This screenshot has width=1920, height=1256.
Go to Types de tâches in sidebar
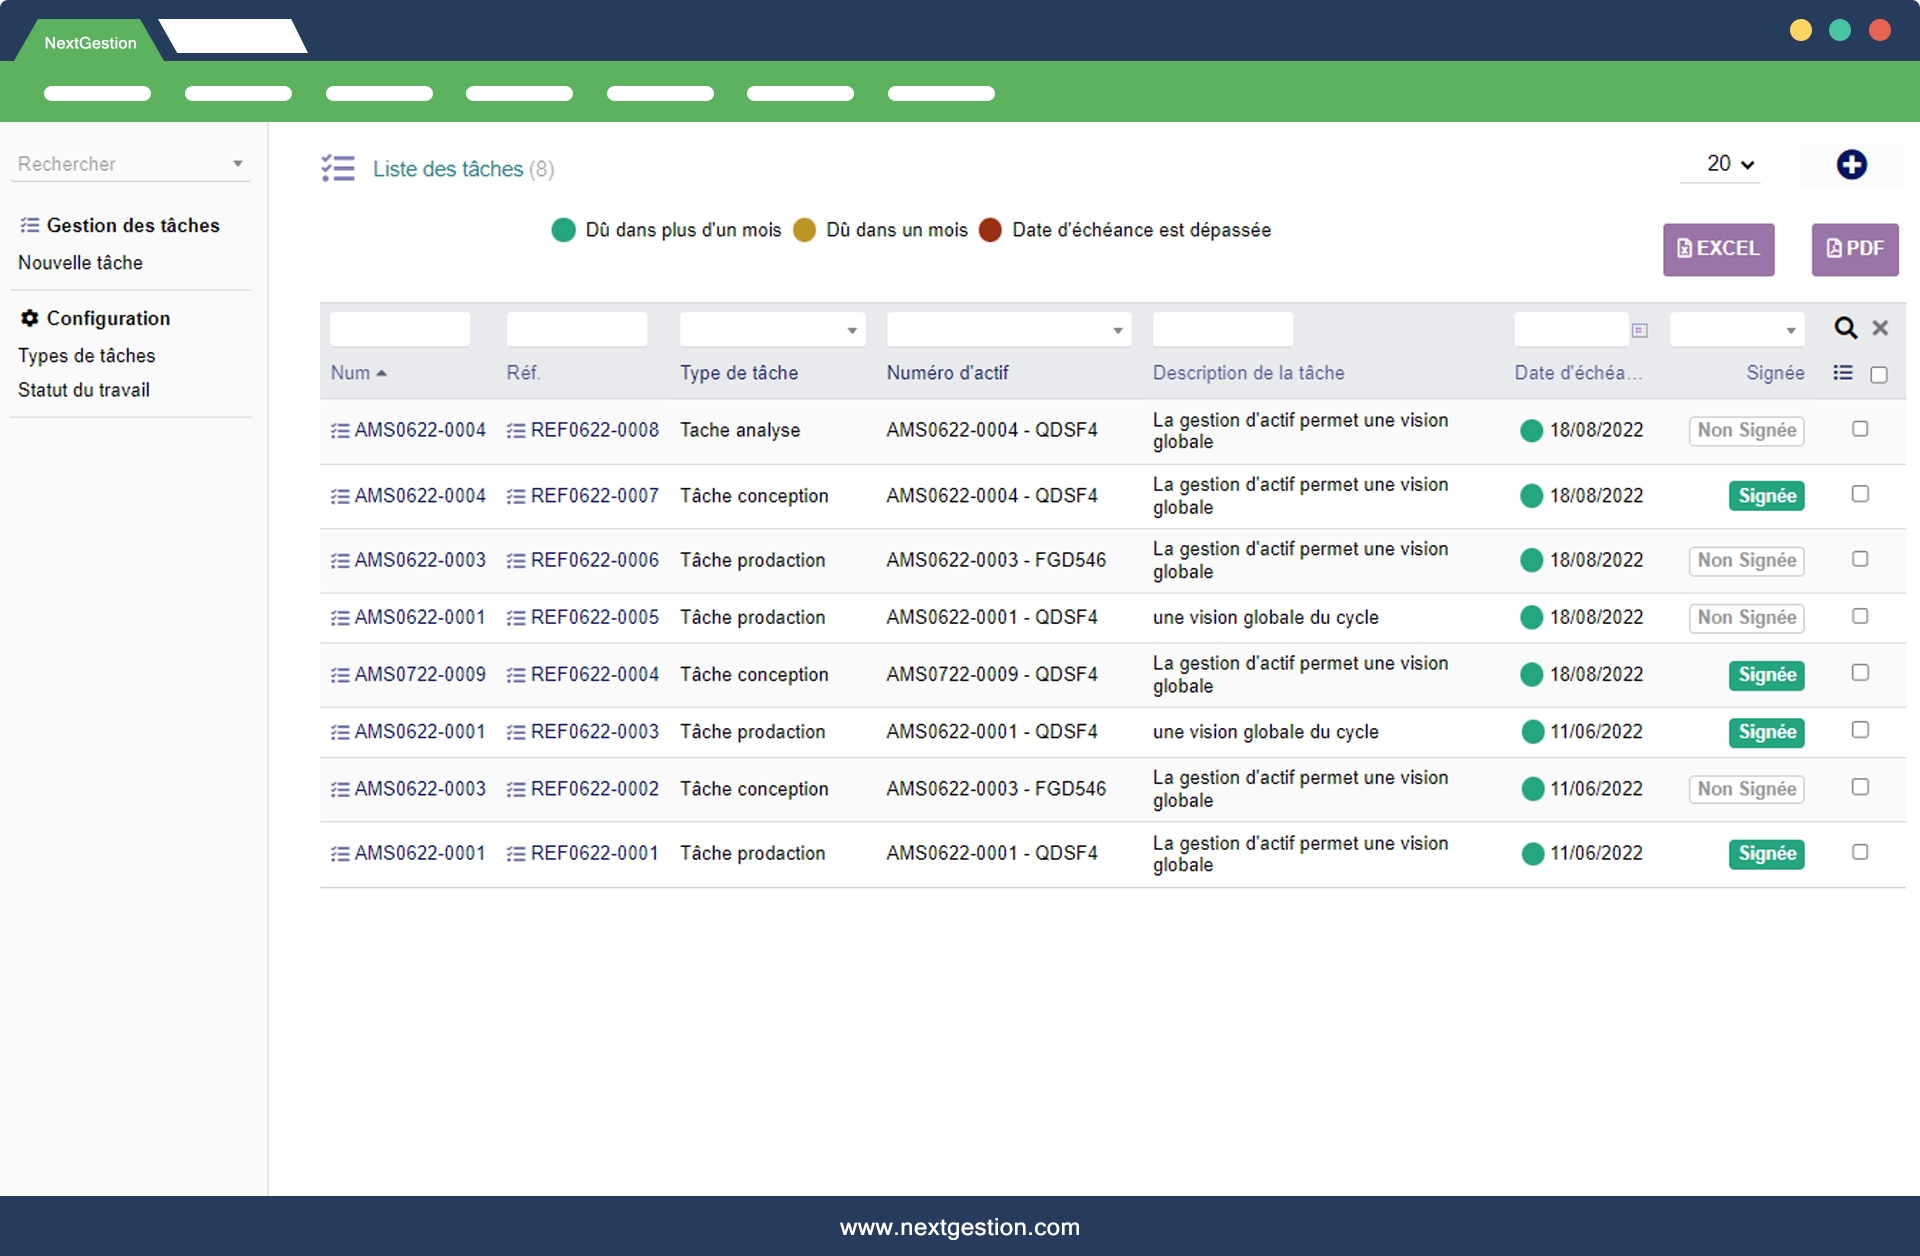pos(86,356)
